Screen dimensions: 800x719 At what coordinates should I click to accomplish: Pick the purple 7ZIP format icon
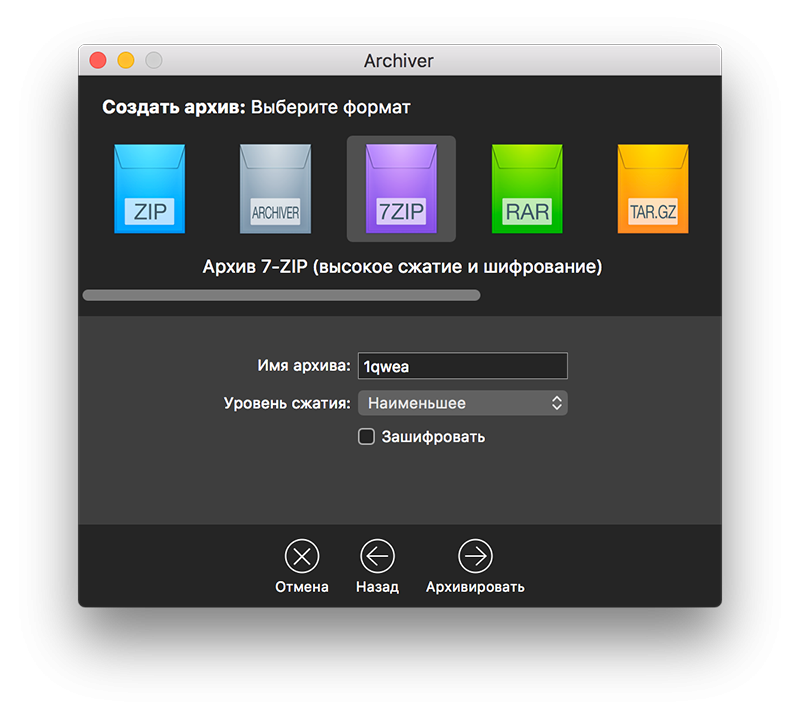(x=402, y=189)
